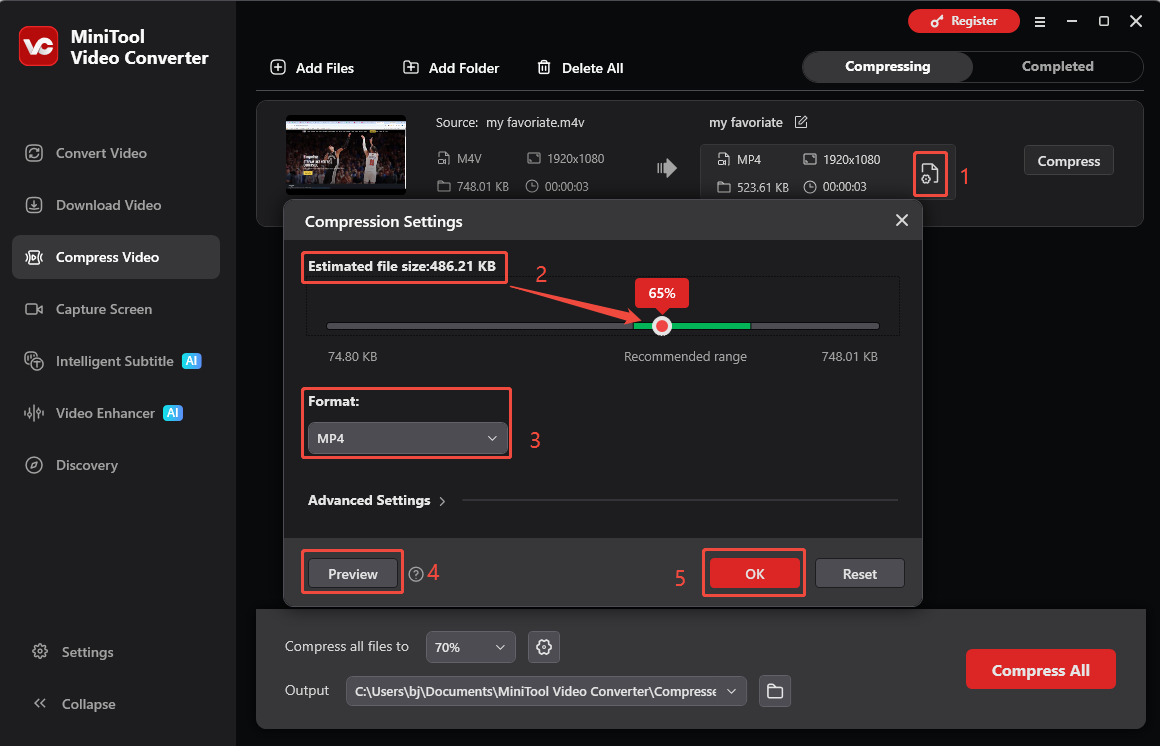Click the Register button
The height and width of the screenshot is (746, 1160).
(963, 21)
